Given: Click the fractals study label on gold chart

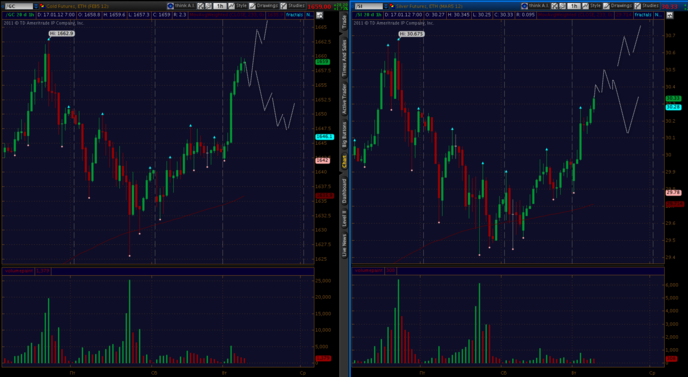Looking at the screenshot, I should (294, 15).
